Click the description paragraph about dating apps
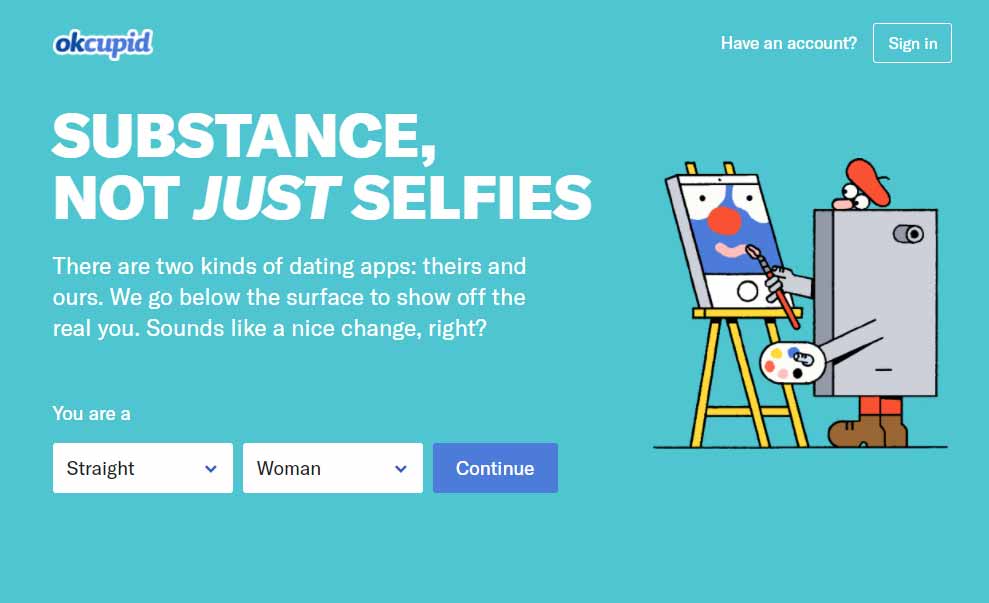This screenshot has width=989, height=603. (x=289, y=297)
